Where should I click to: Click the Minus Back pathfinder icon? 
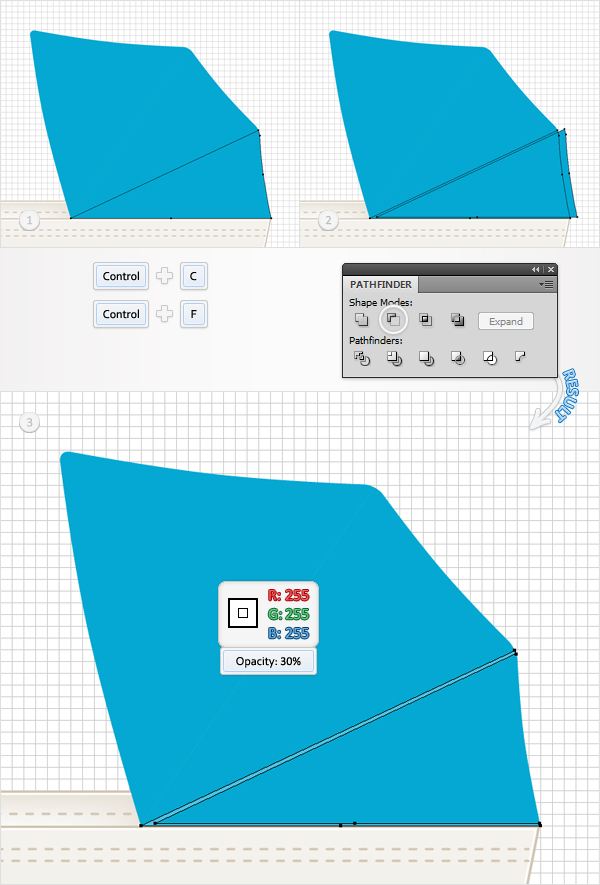coord(520,356)
